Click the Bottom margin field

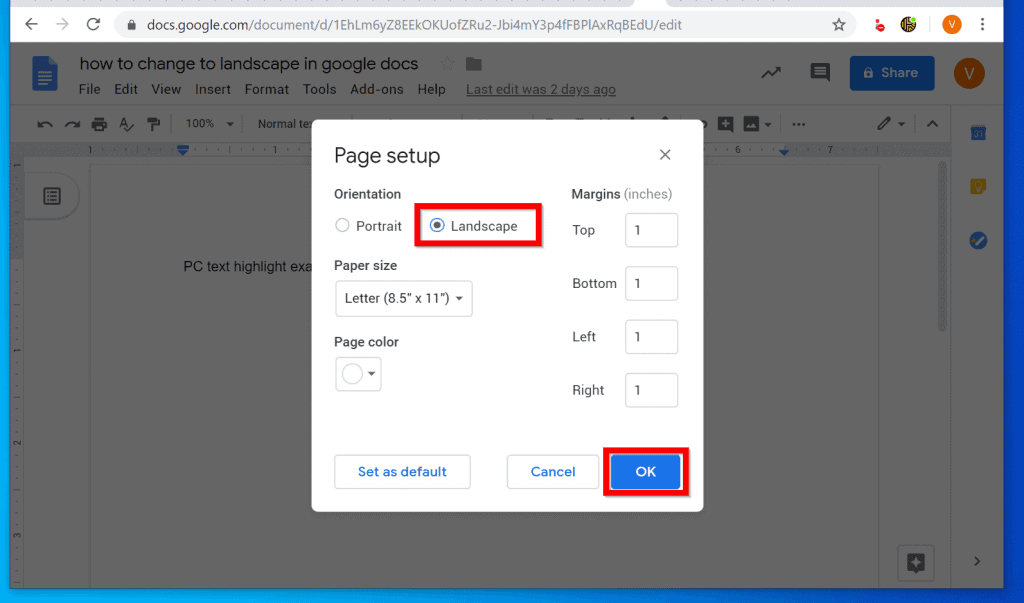651,284
